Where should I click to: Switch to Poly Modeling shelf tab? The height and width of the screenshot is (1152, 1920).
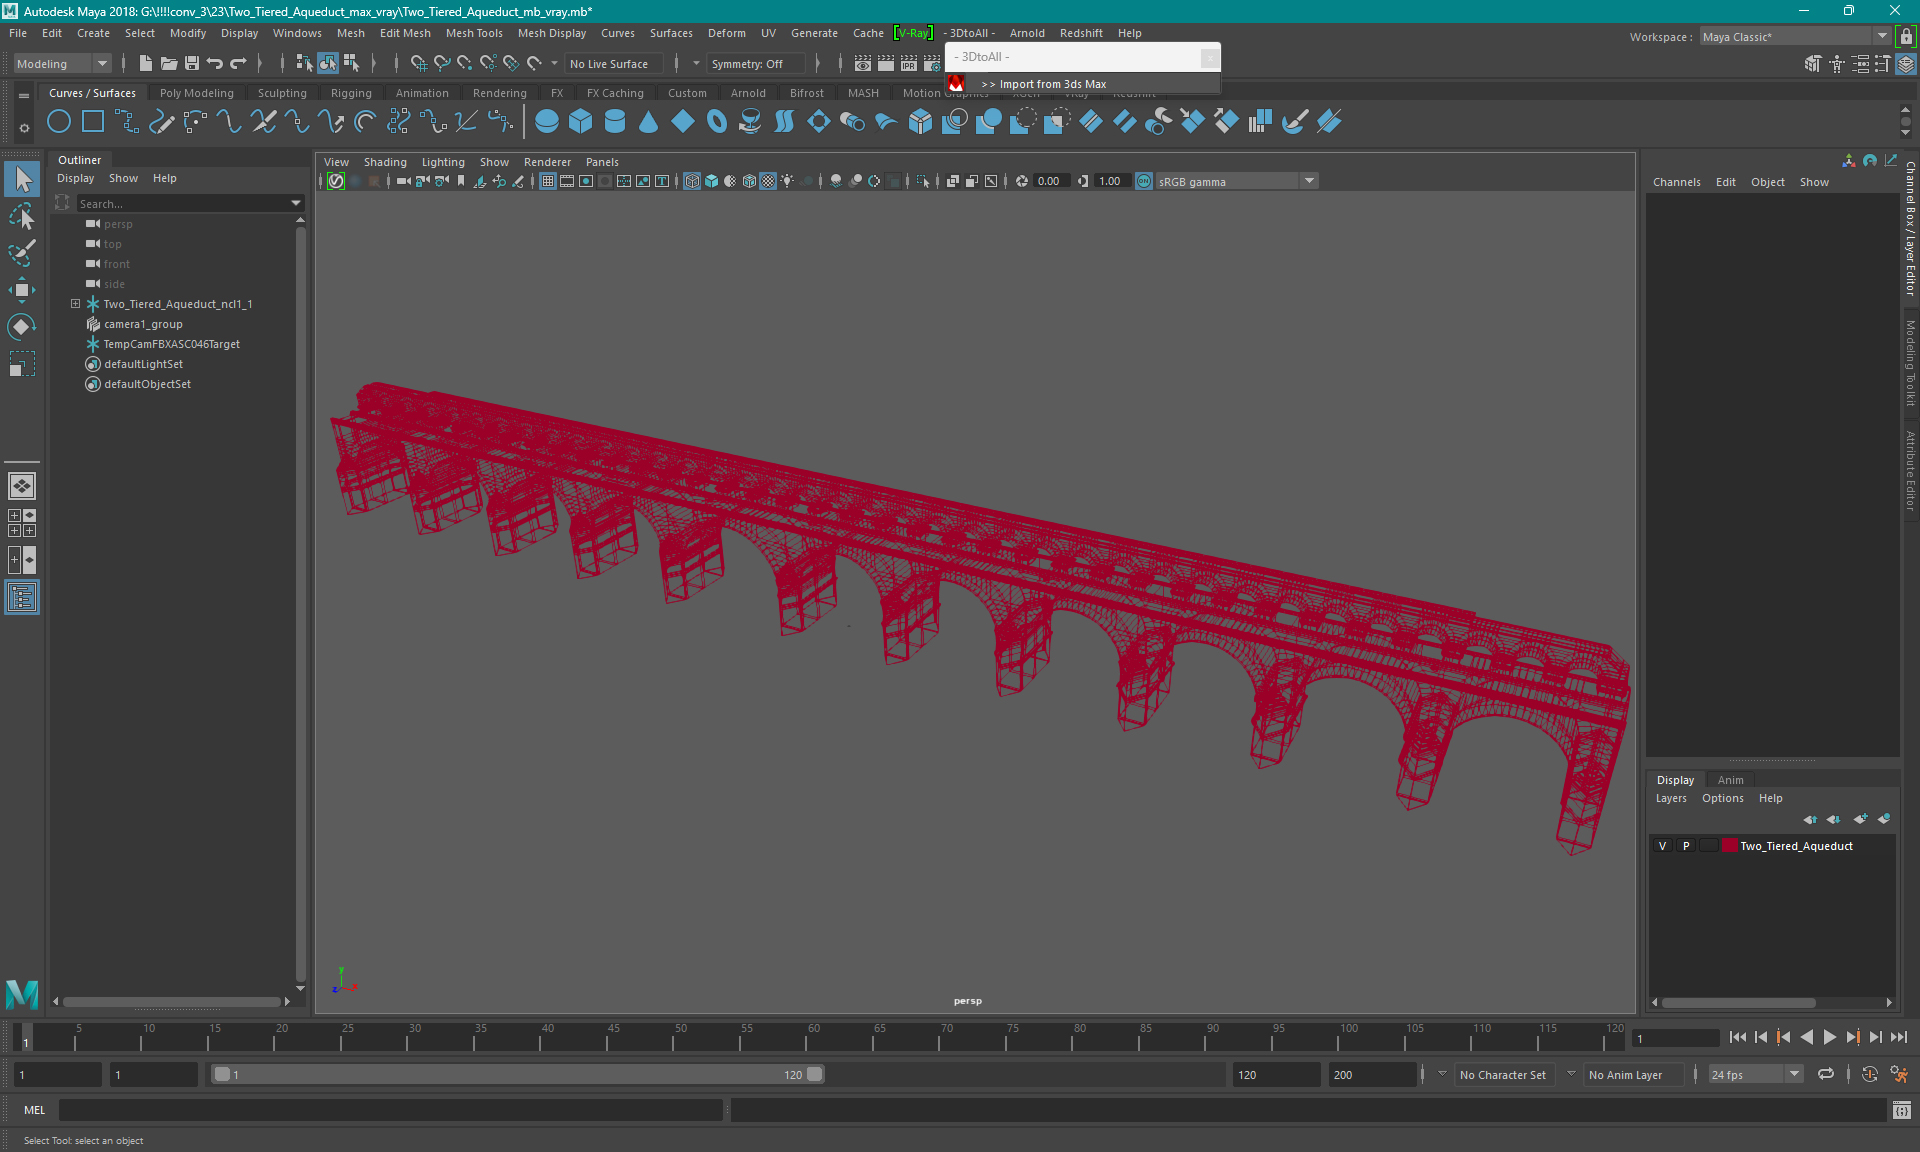click(x=197, y=93)
